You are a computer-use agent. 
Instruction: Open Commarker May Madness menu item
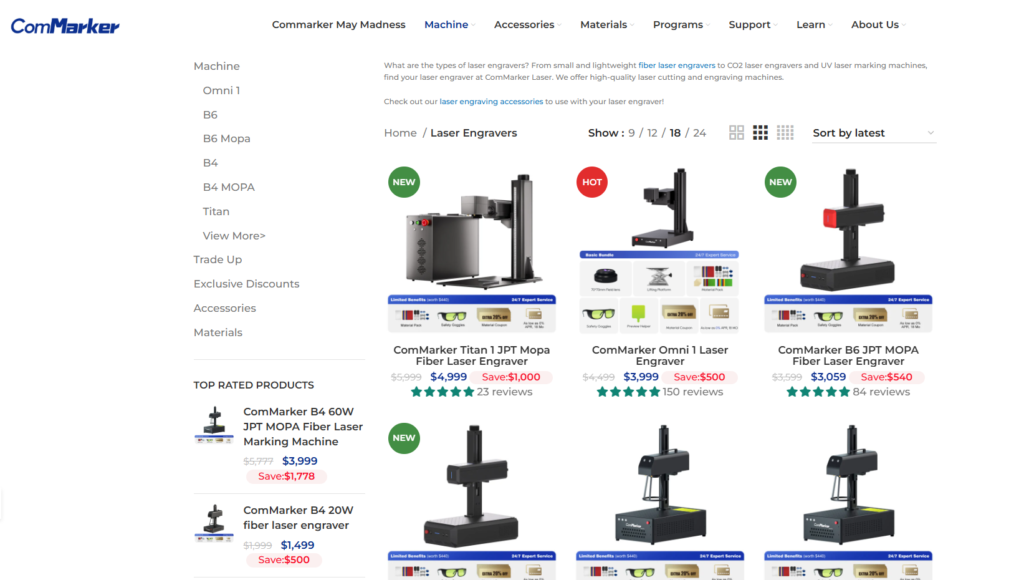[338, 25]
